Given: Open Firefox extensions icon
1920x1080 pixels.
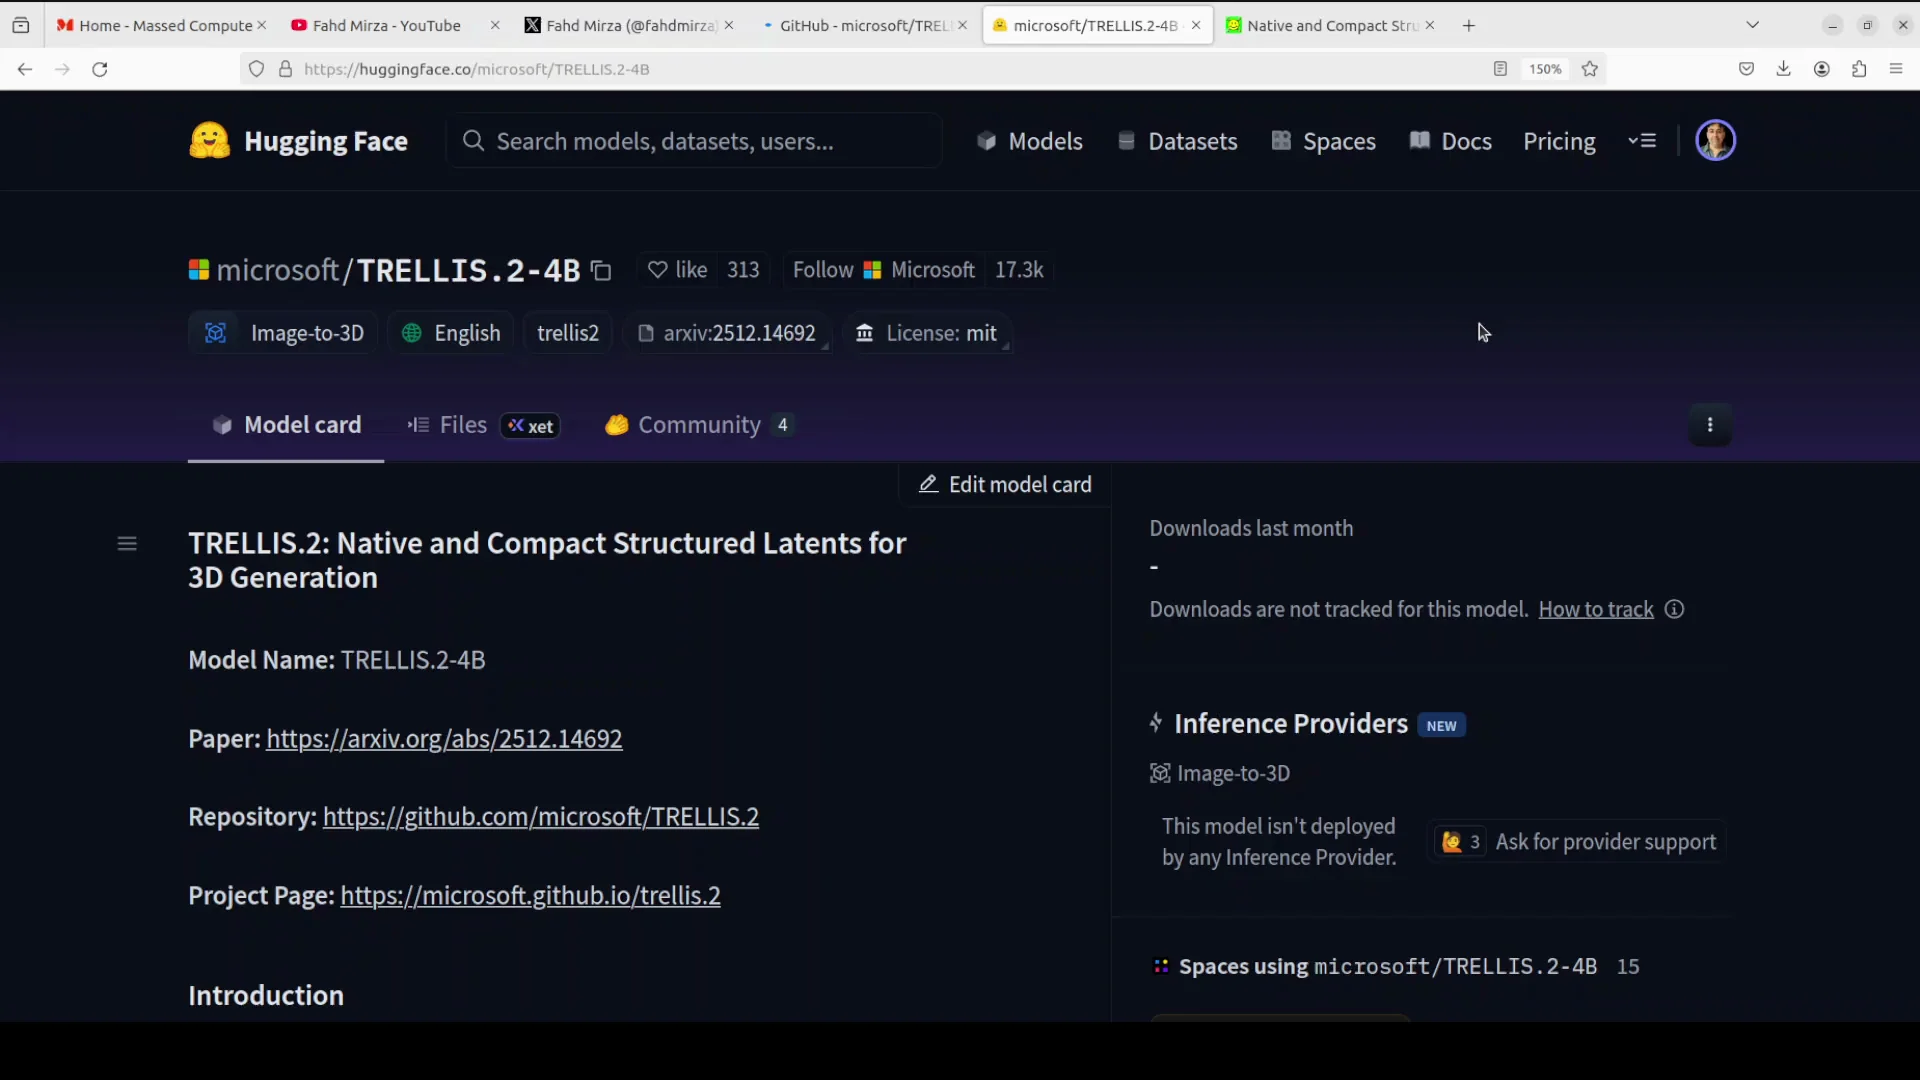Looking at the screenshot, I should [x=1859, y=69].
